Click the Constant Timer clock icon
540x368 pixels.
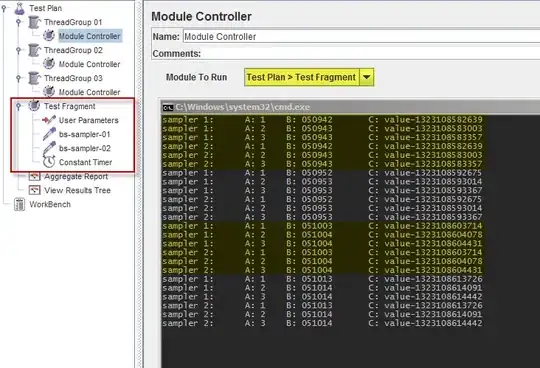[49, 162]
